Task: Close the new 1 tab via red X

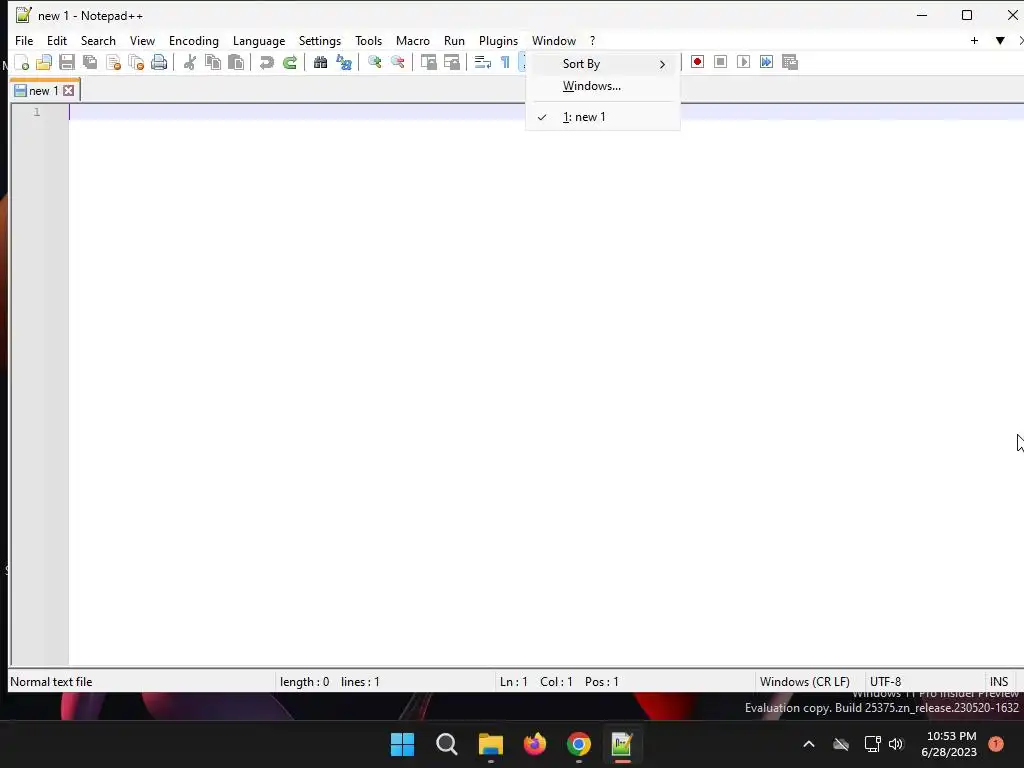Action: 69,91
